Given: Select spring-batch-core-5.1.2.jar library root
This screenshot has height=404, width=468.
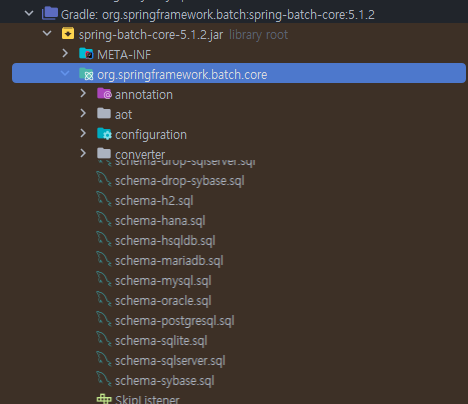Looking at the screenshot, I should click(183, 35).
